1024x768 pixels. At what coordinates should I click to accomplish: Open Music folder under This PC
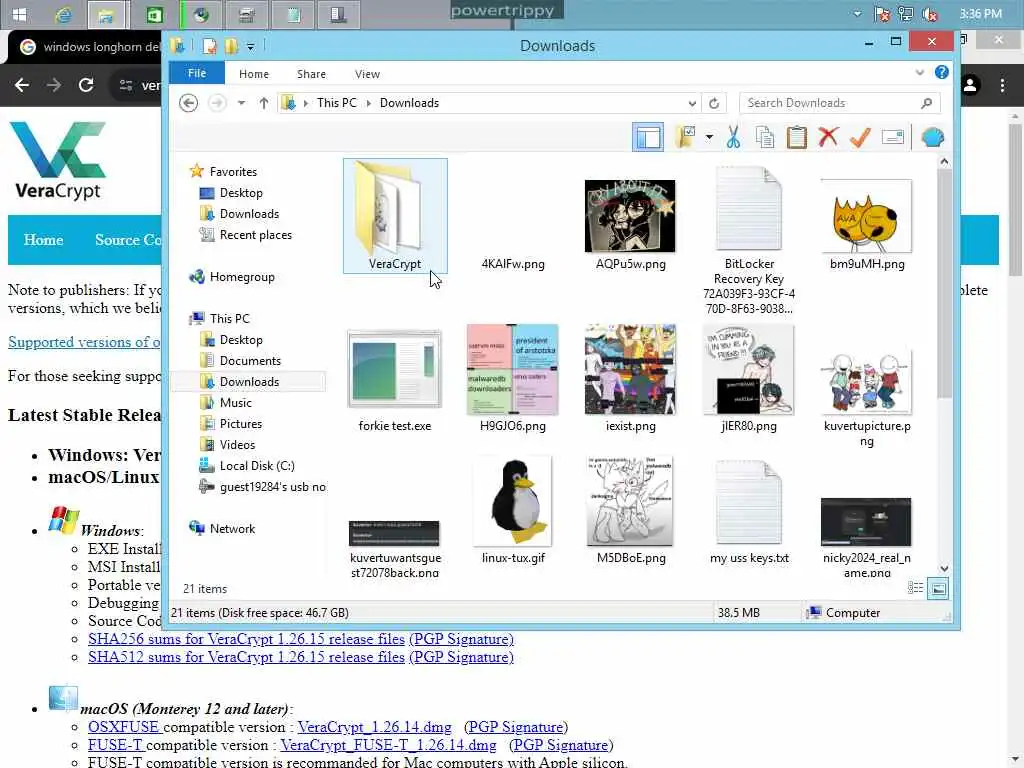click(x=235, y=402)
